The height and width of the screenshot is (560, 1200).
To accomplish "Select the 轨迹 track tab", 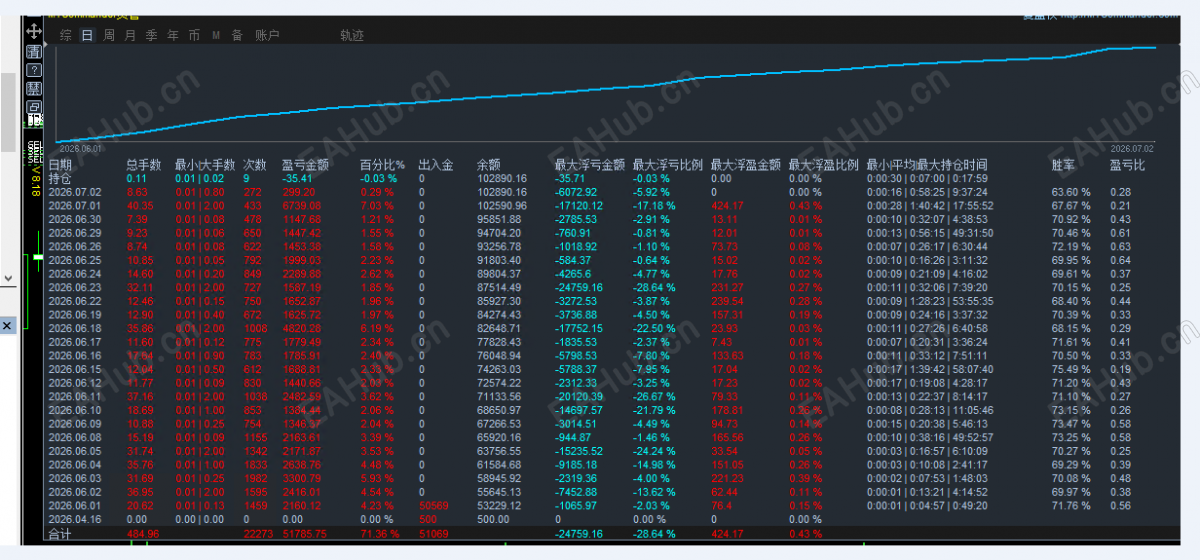I will pyautogui.click(x=352, y=35).
